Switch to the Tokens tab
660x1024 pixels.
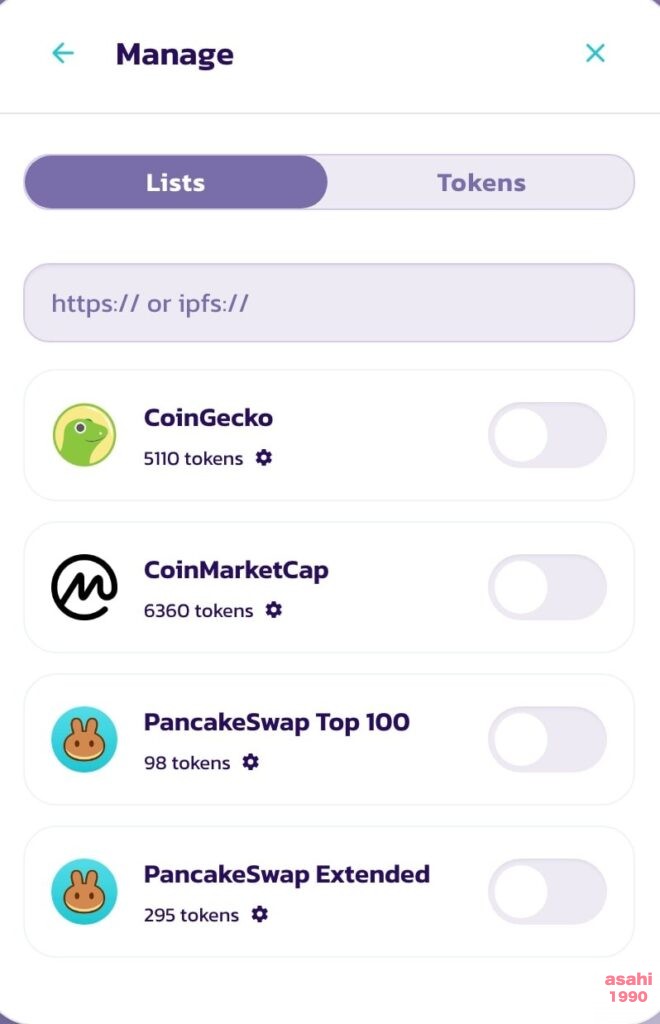[x=481, y=182]
